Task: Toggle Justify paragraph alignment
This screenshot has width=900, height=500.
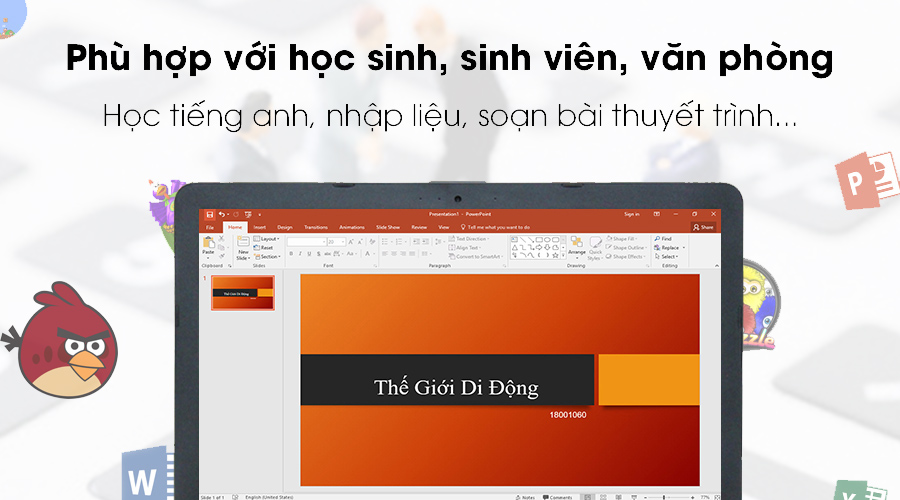Action: (412, 254)
